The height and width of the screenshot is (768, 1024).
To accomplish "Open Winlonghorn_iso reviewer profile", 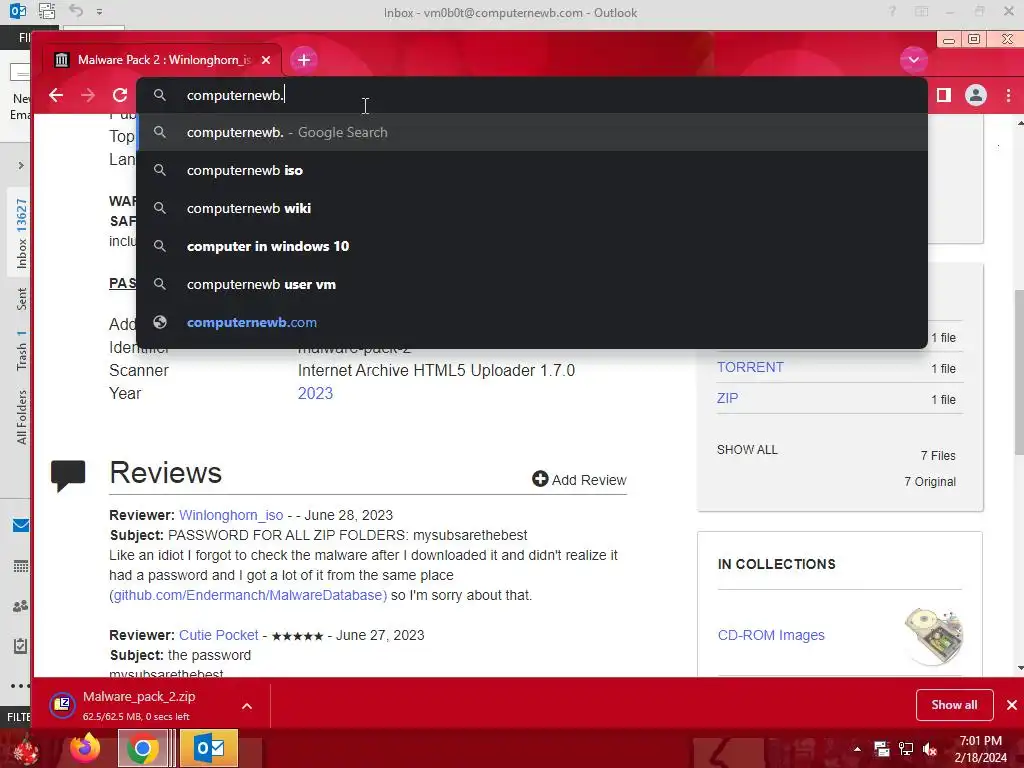I will click(231, 515).
